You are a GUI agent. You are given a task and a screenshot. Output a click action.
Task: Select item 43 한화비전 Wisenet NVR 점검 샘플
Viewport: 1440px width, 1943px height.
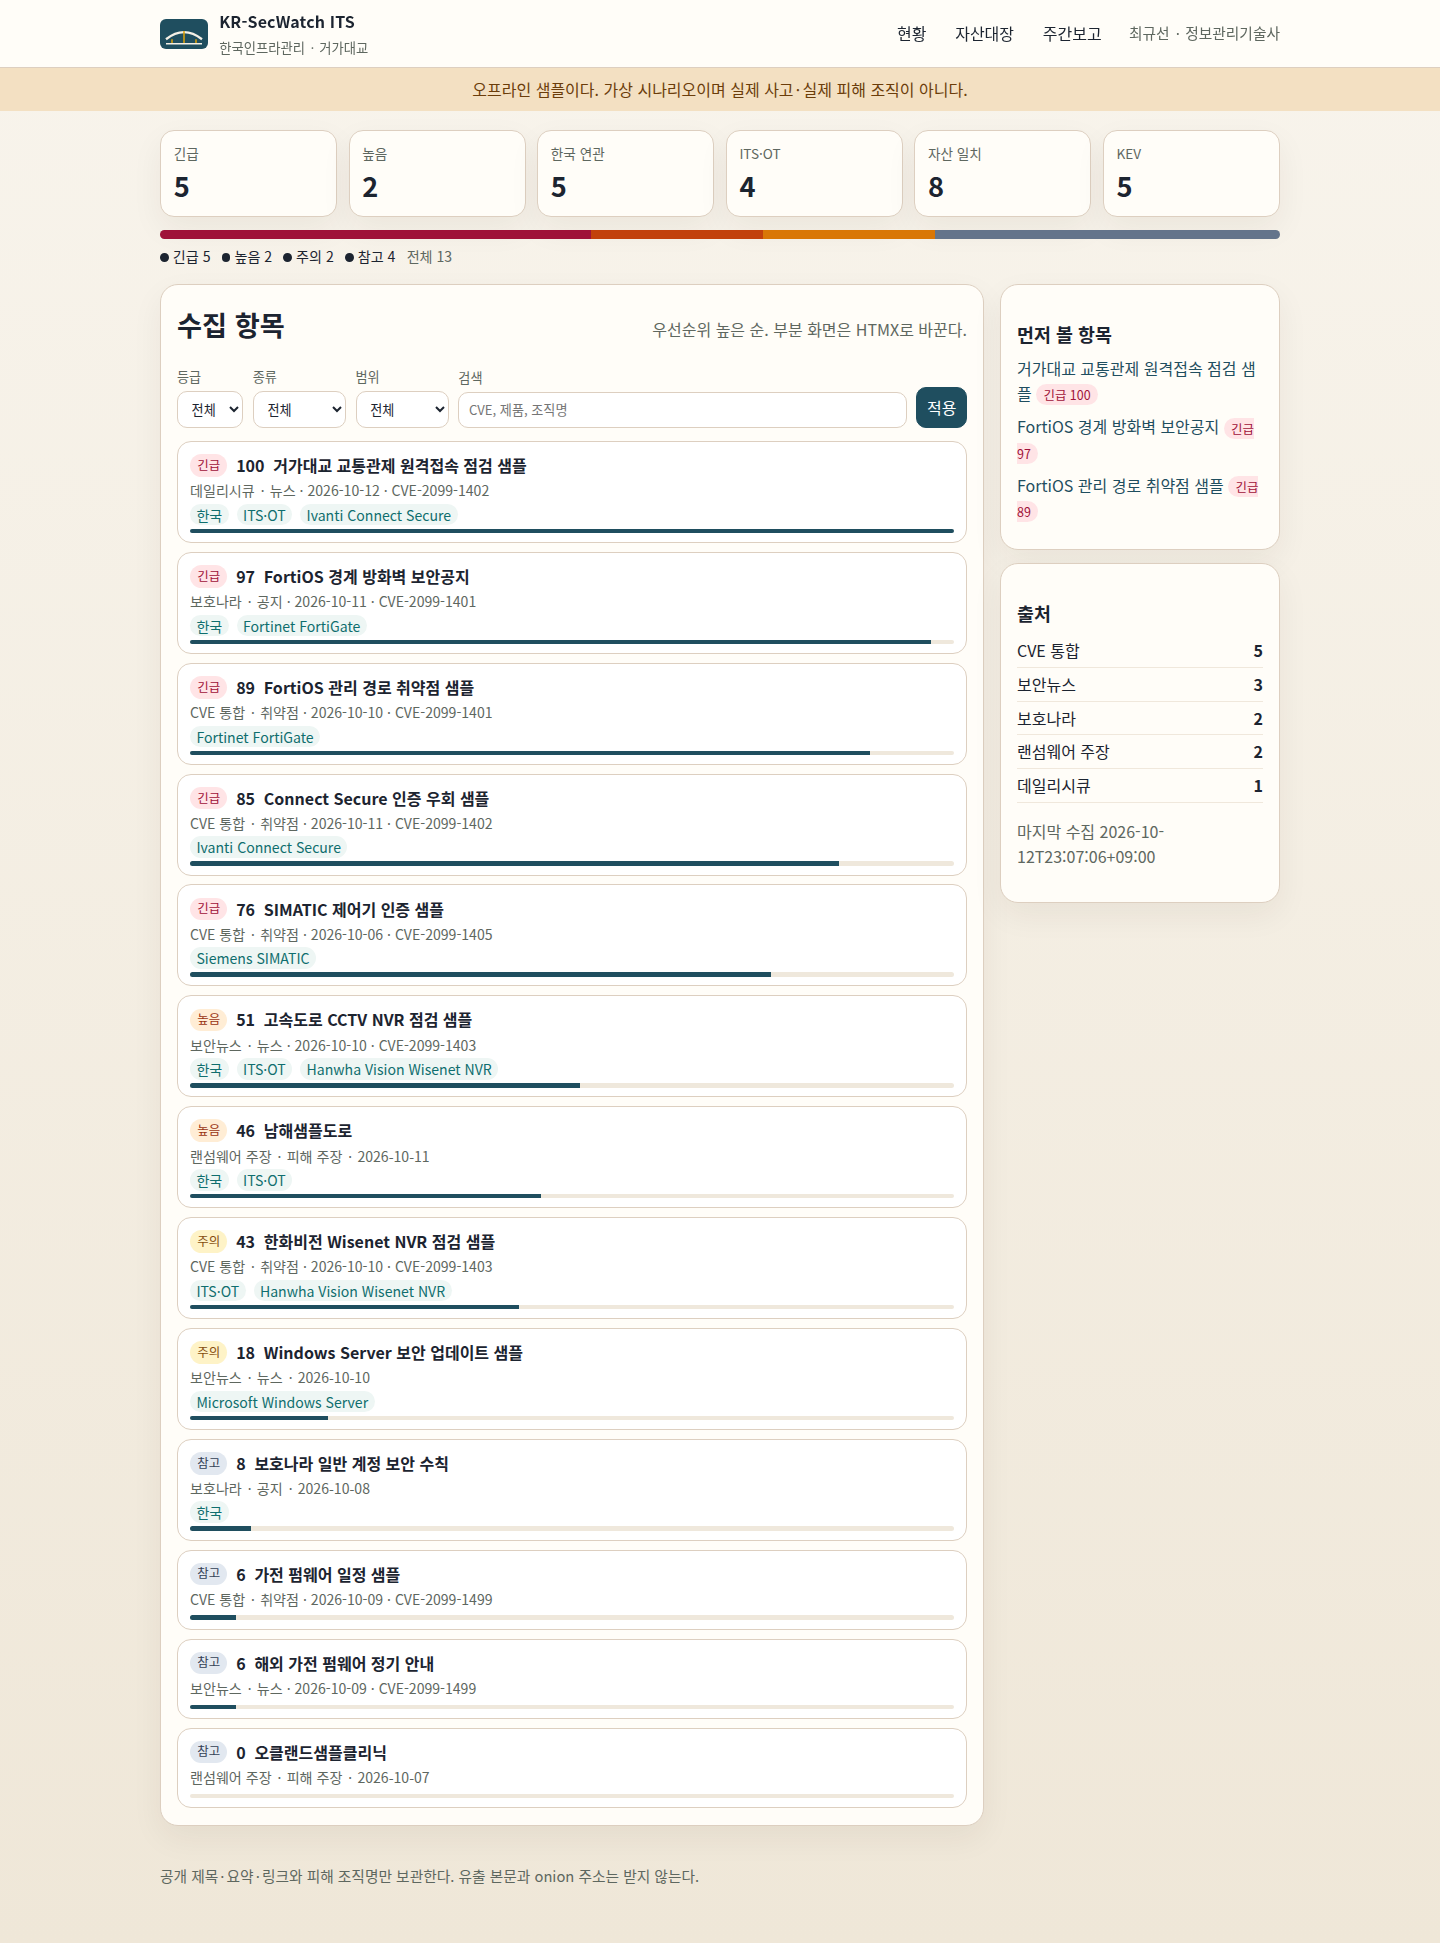(x=572, y=1268)
